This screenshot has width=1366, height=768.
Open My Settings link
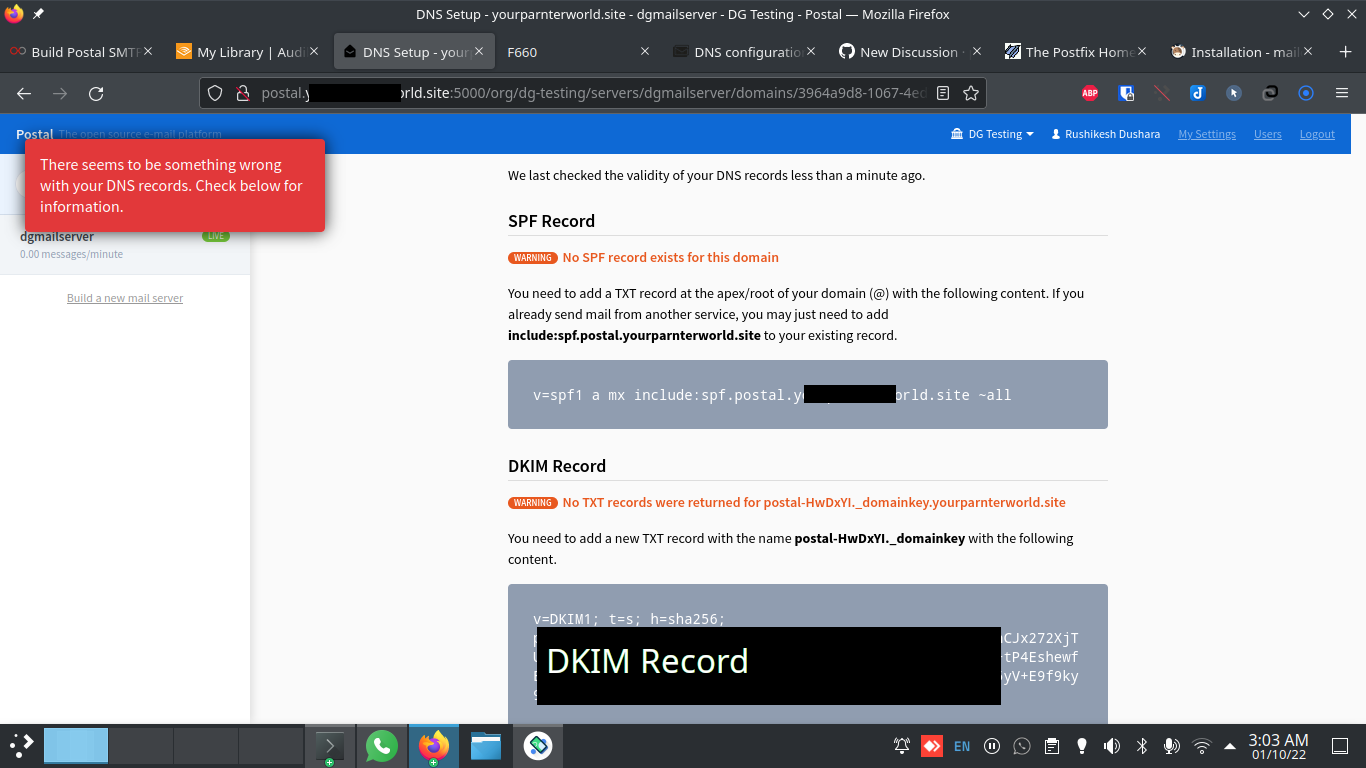pos(1207,134)
